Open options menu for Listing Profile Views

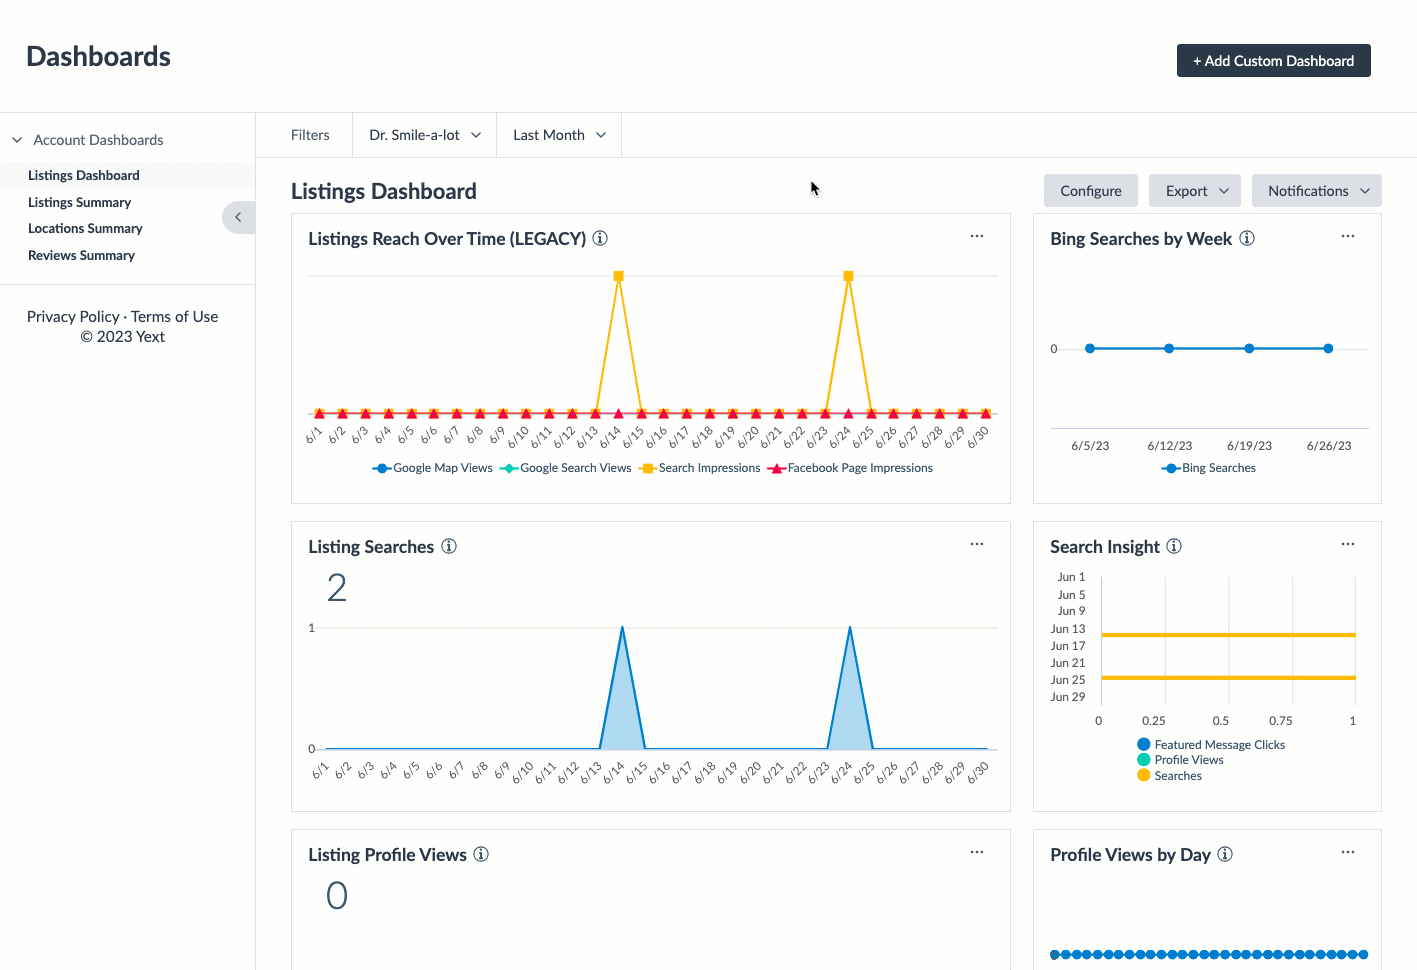click(x=976, y=853)
